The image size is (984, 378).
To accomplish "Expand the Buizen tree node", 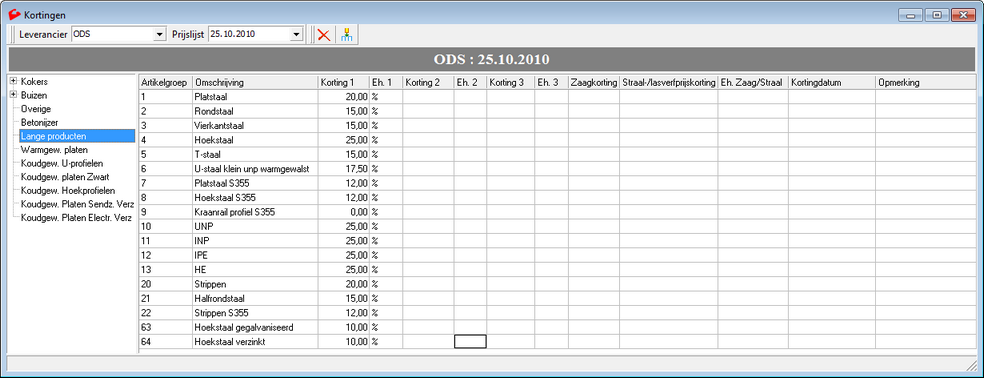I will (x=13, y=95).
